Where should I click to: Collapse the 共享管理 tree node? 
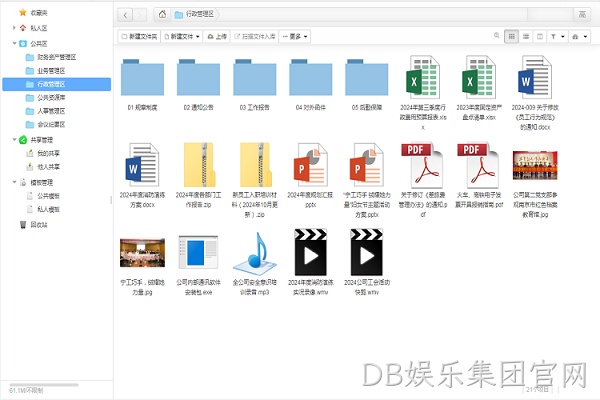[x=14, y=140]
